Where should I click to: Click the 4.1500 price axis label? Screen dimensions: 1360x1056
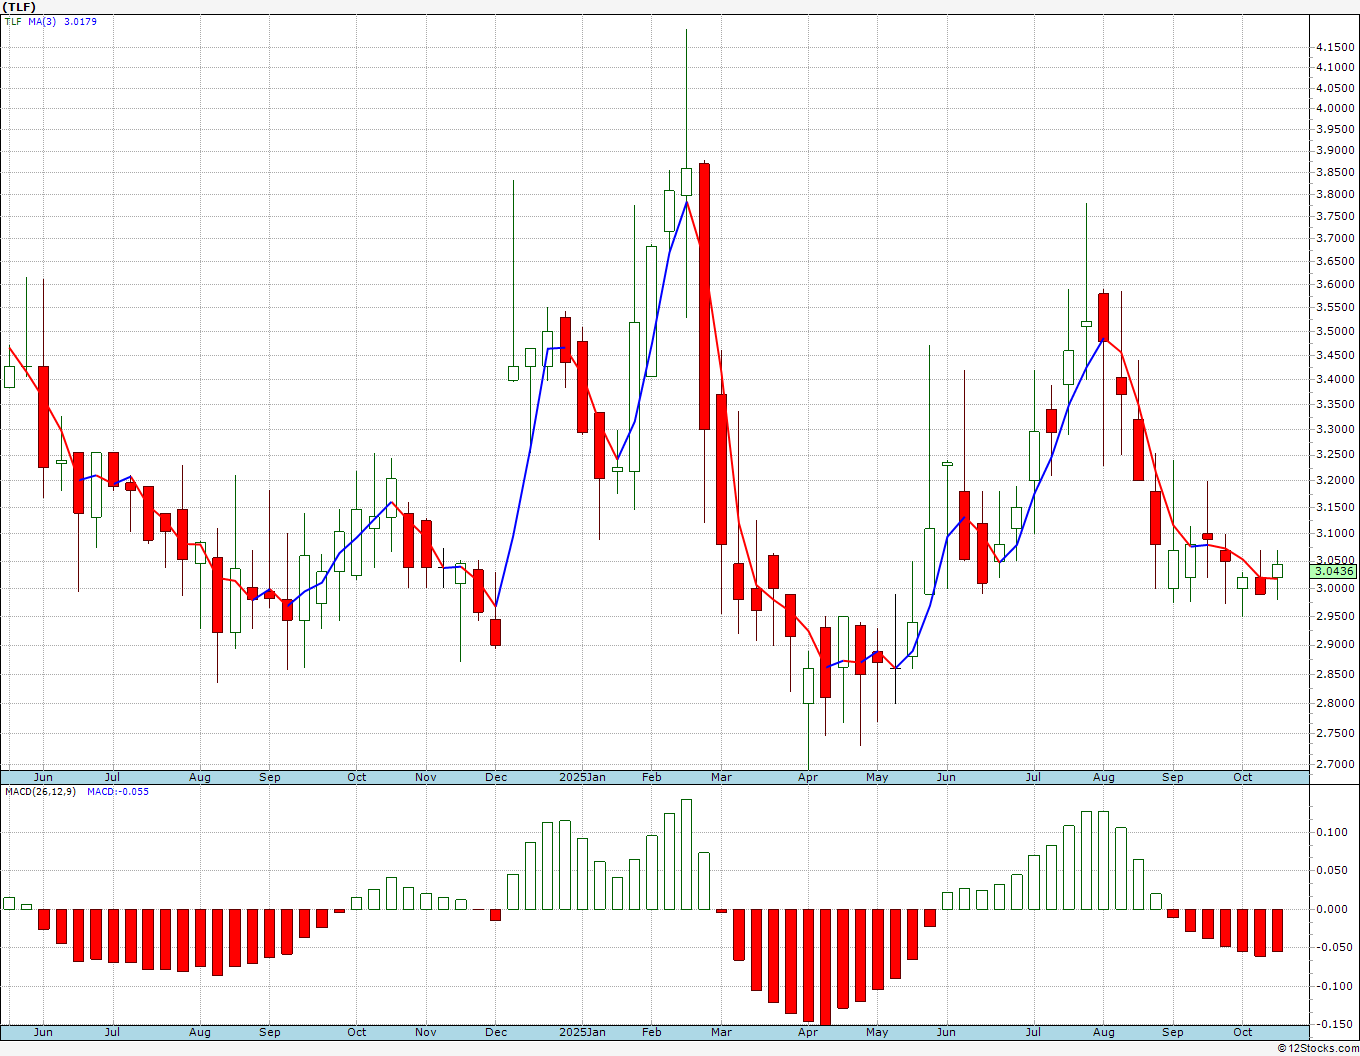(x=1336, y=47)
